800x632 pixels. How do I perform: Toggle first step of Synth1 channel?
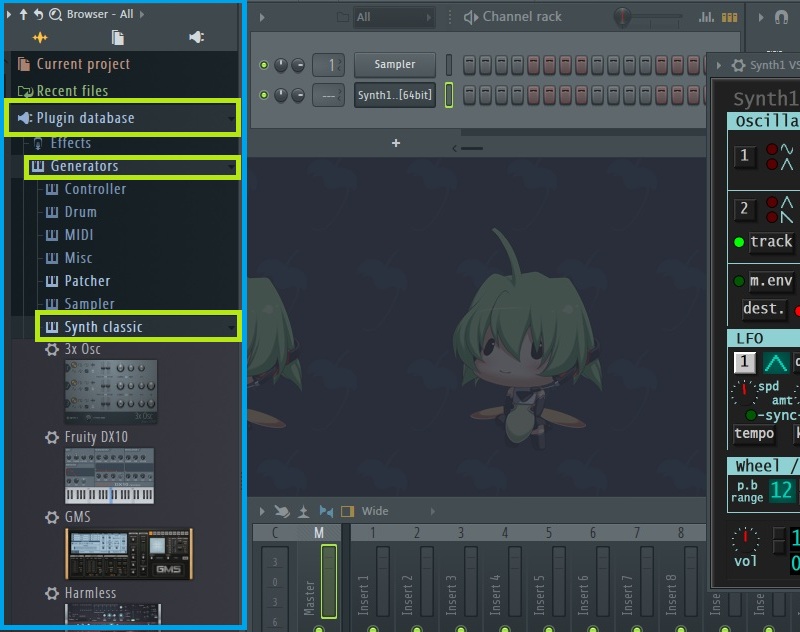click(469, 95)
